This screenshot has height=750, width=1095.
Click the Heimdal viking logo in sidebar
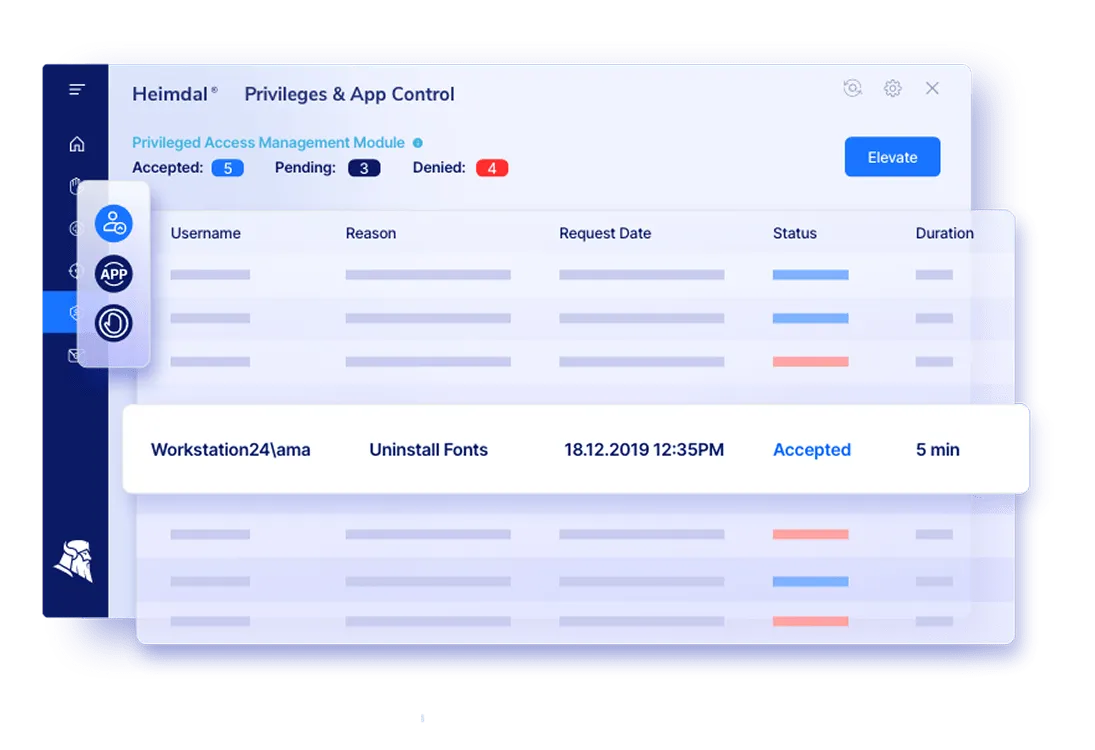pyautogui.click(x=75, y=560)
